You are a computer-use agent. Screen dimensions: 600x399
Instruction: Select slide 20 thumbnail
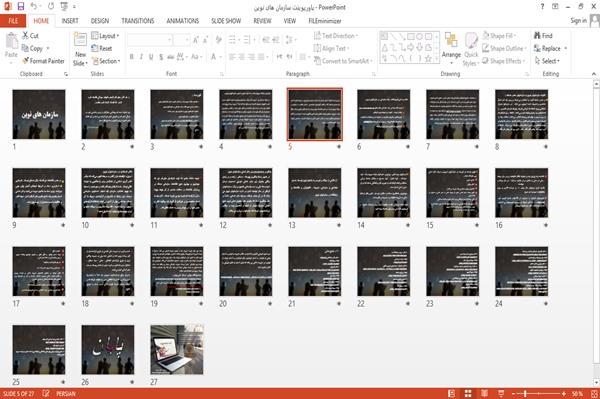(246, 271)
